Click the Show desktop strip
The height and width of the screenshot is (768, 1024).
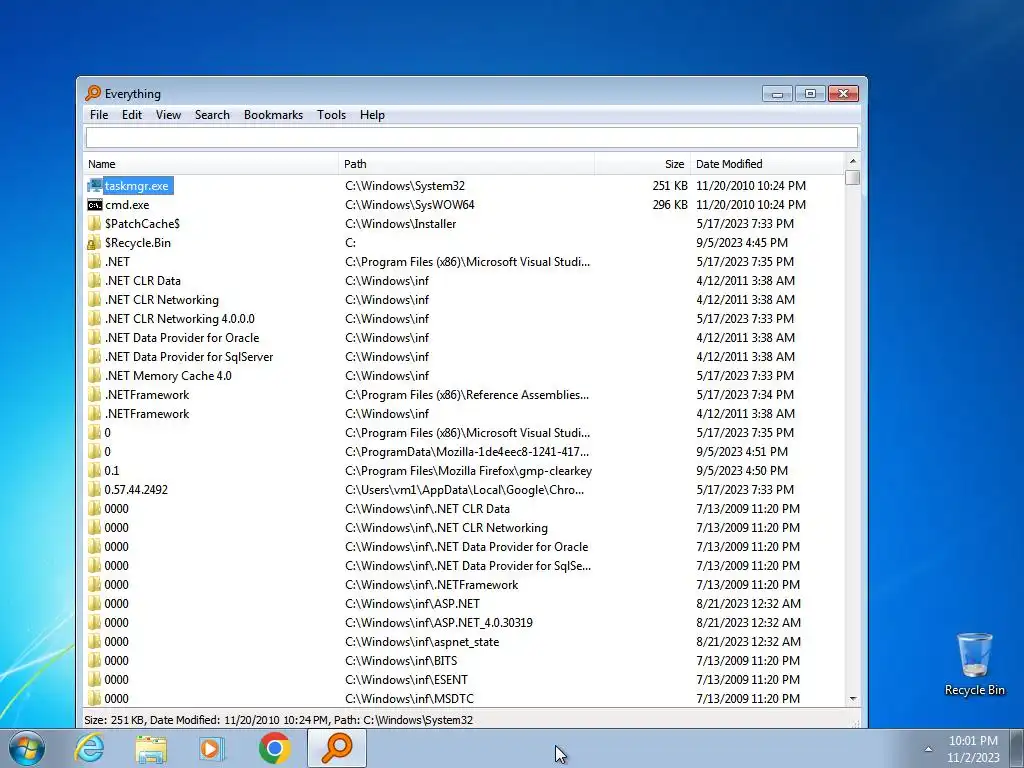coord(1017,748)
